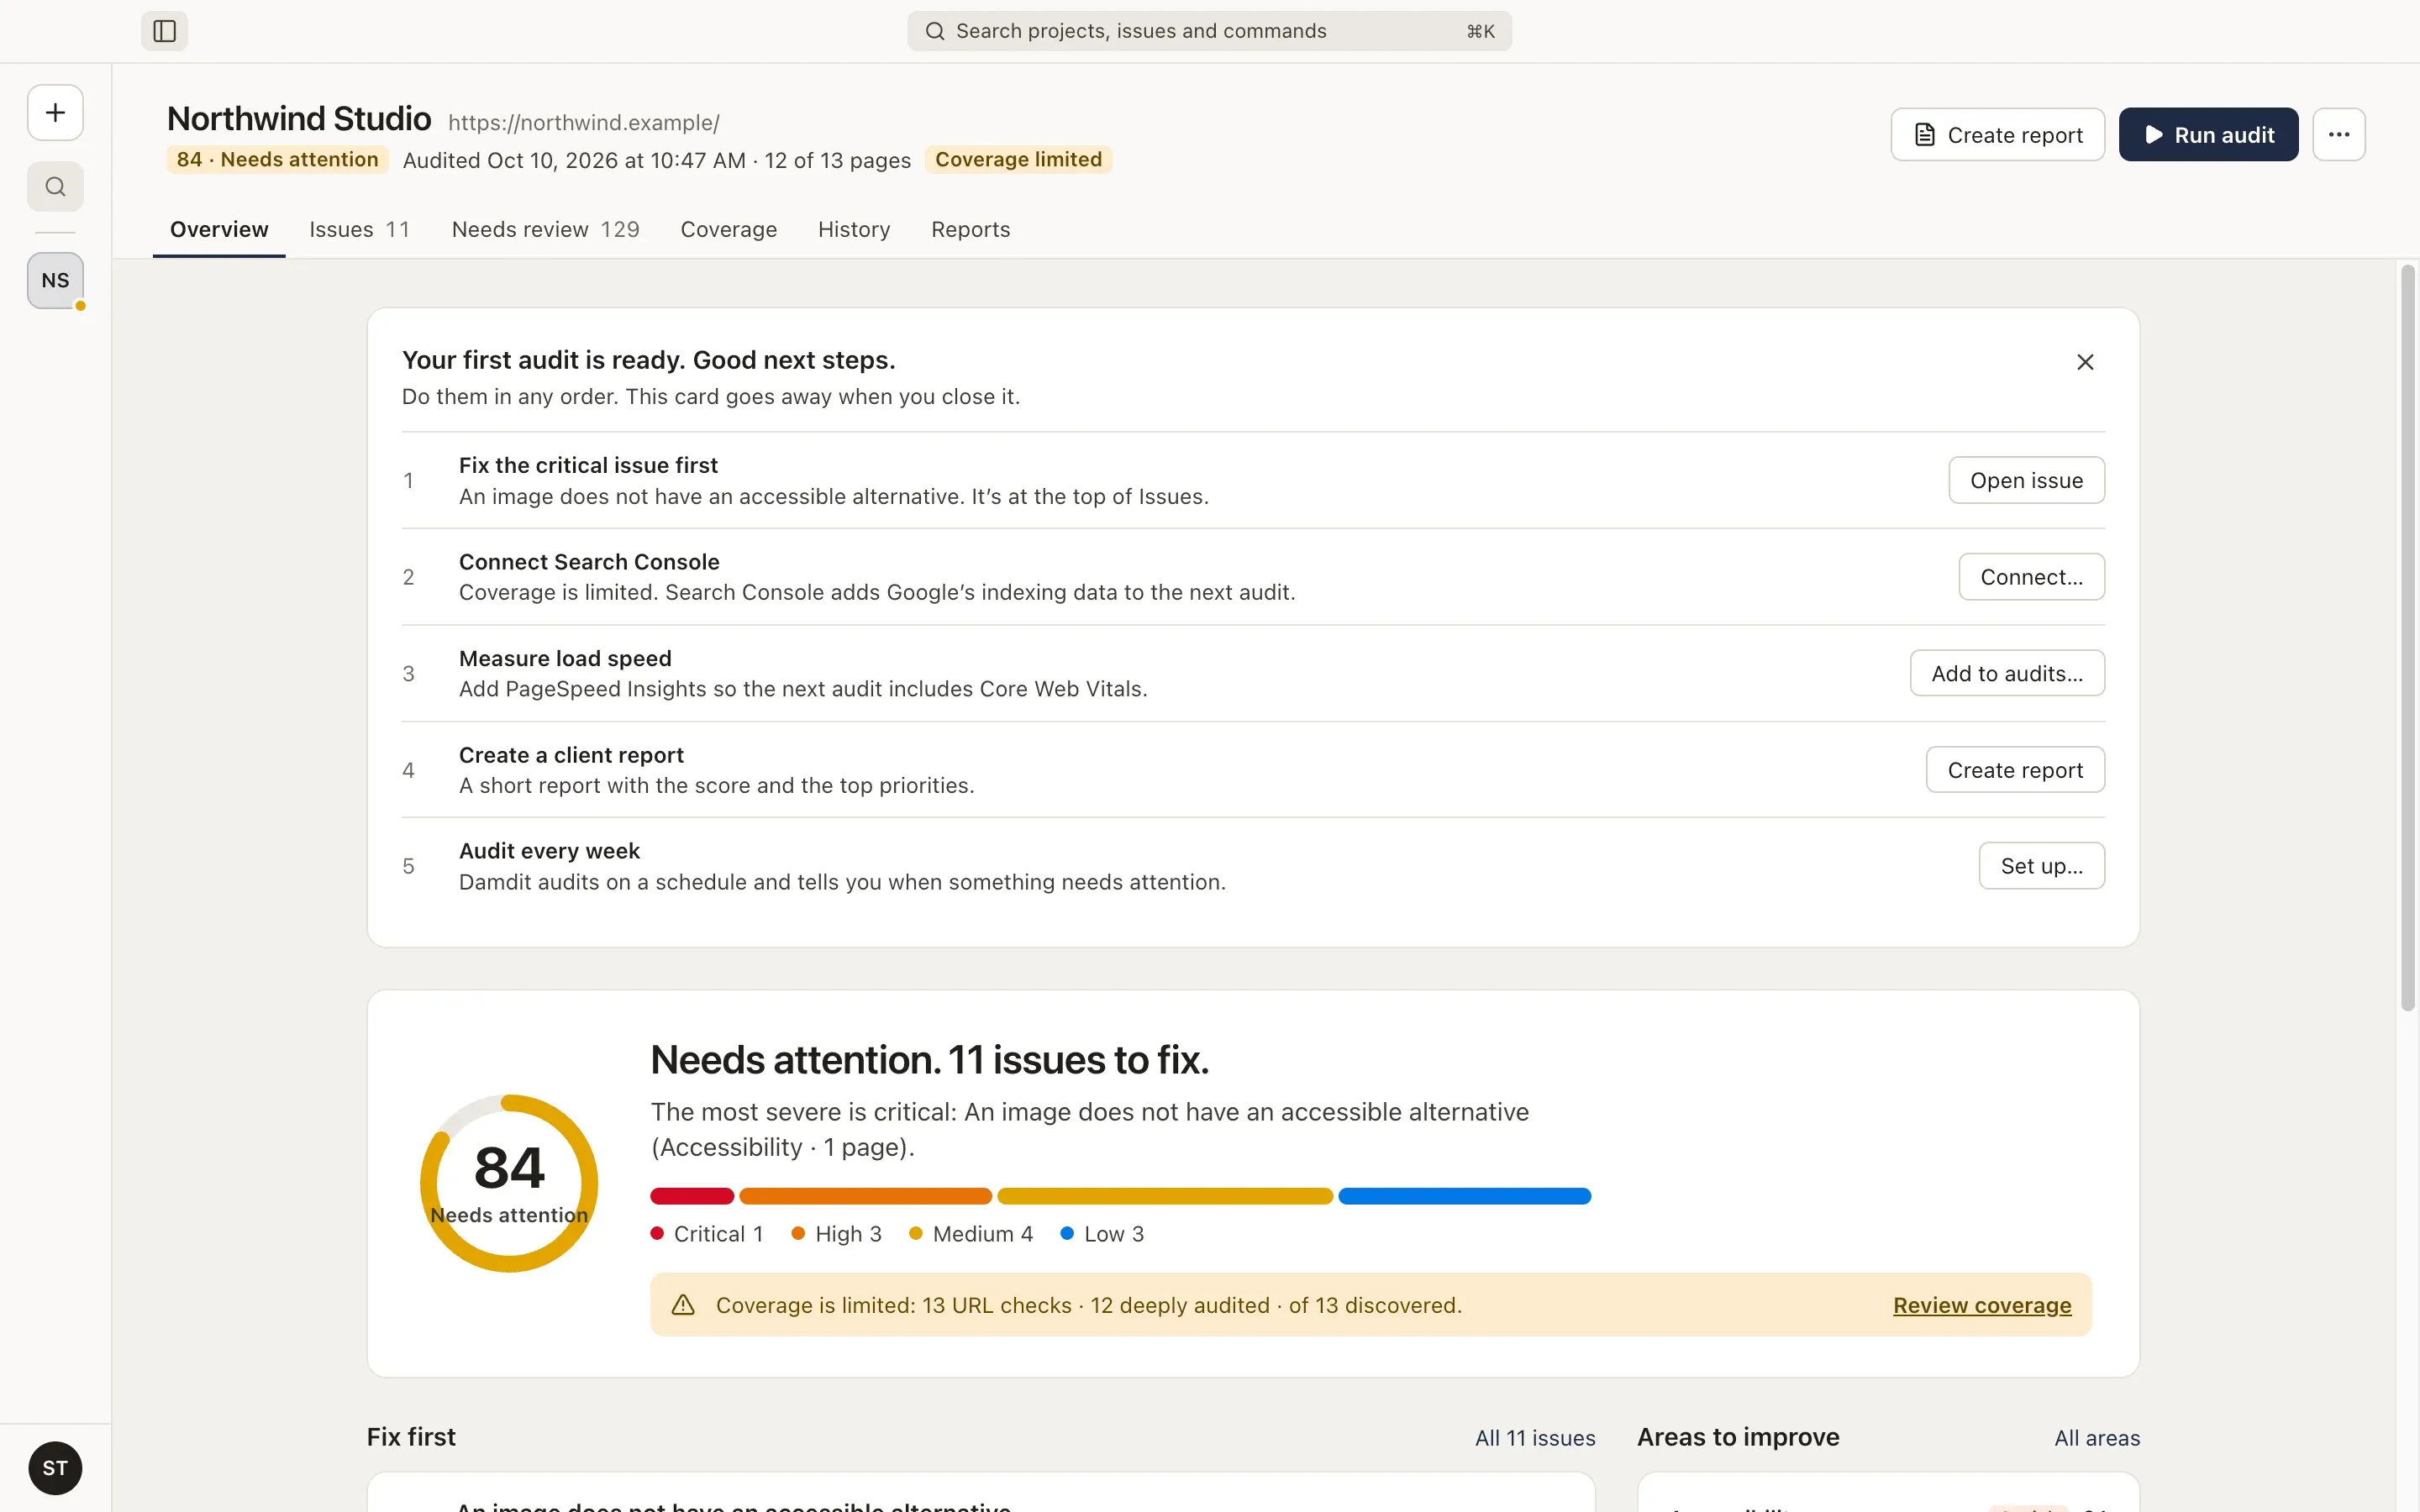Screen dimensions: 2420x1512
Task: Click Set up... for weekly audits
Action: pyautogui.click(x=2041, y=866)
